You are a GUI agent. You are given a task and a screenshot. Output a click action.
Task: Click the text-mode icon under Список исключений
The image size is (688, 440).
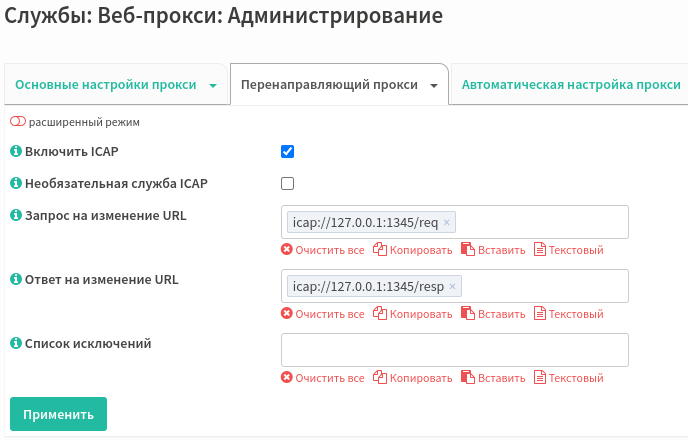[x=540, y=378]
